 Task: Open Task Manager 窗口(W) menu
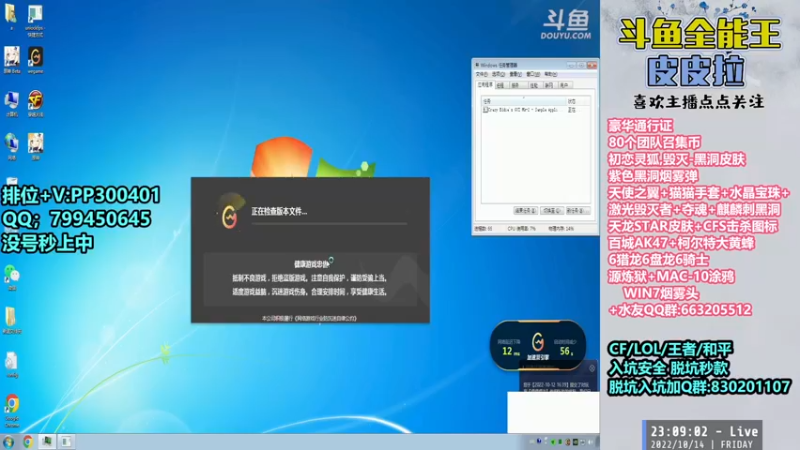(x=533, y=74)
